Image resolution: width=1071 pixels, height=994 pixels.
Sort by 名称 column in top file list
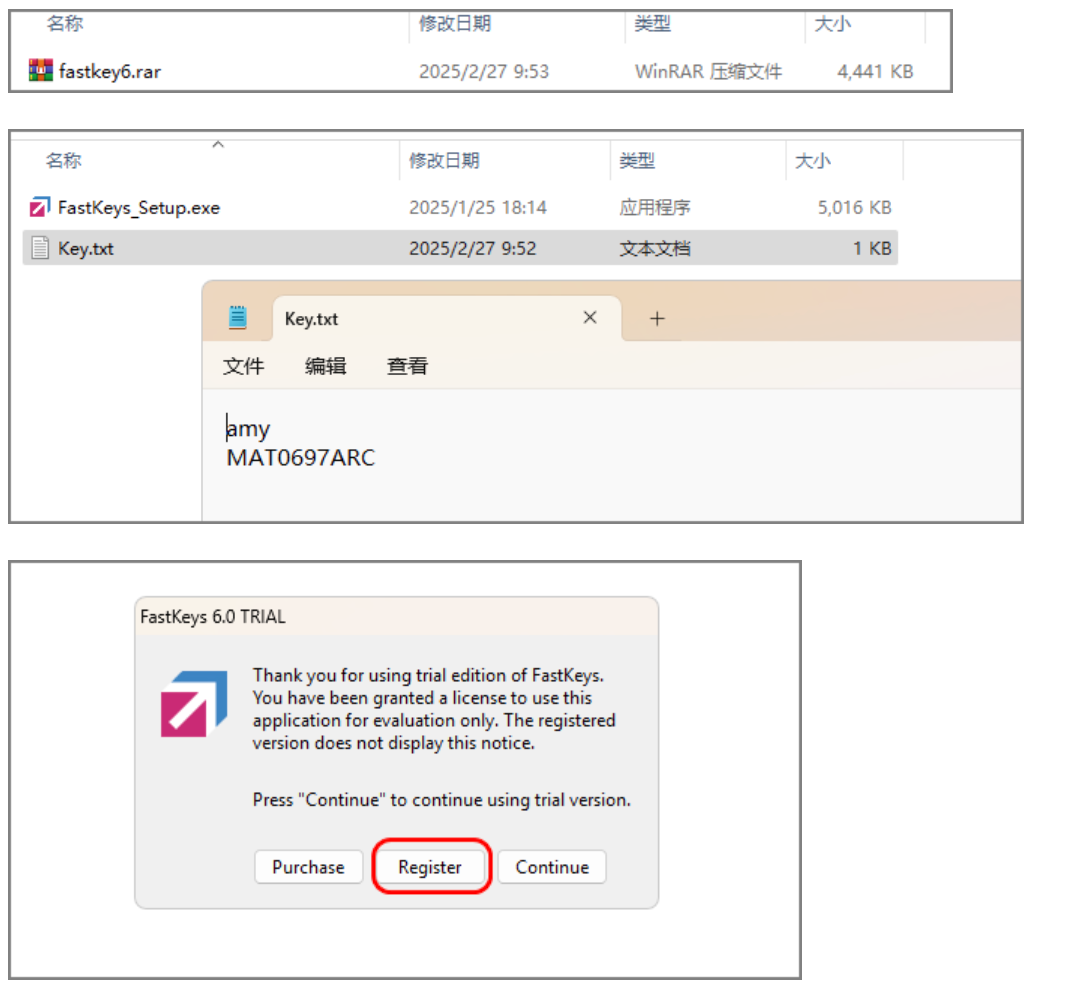[x=65, y=24]
